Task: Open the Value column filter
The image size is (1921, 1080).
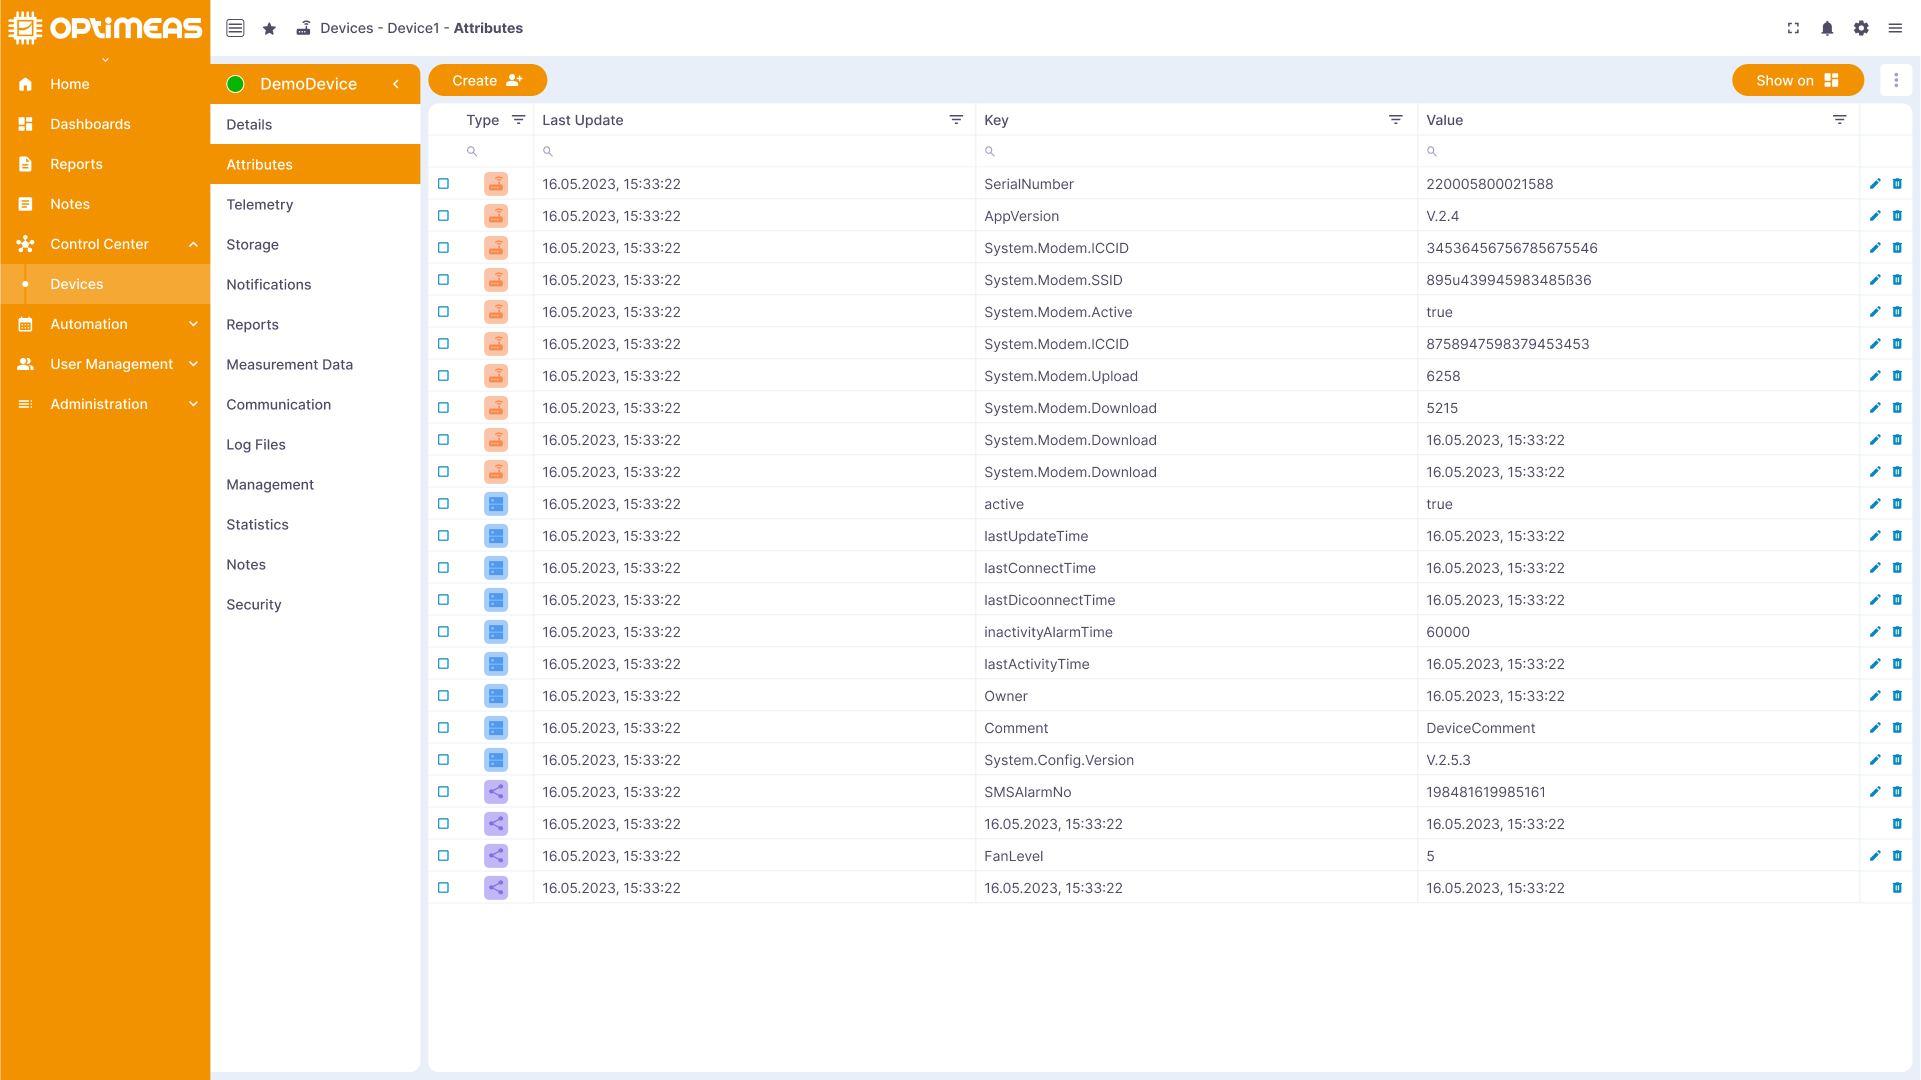Action: 1839,120
